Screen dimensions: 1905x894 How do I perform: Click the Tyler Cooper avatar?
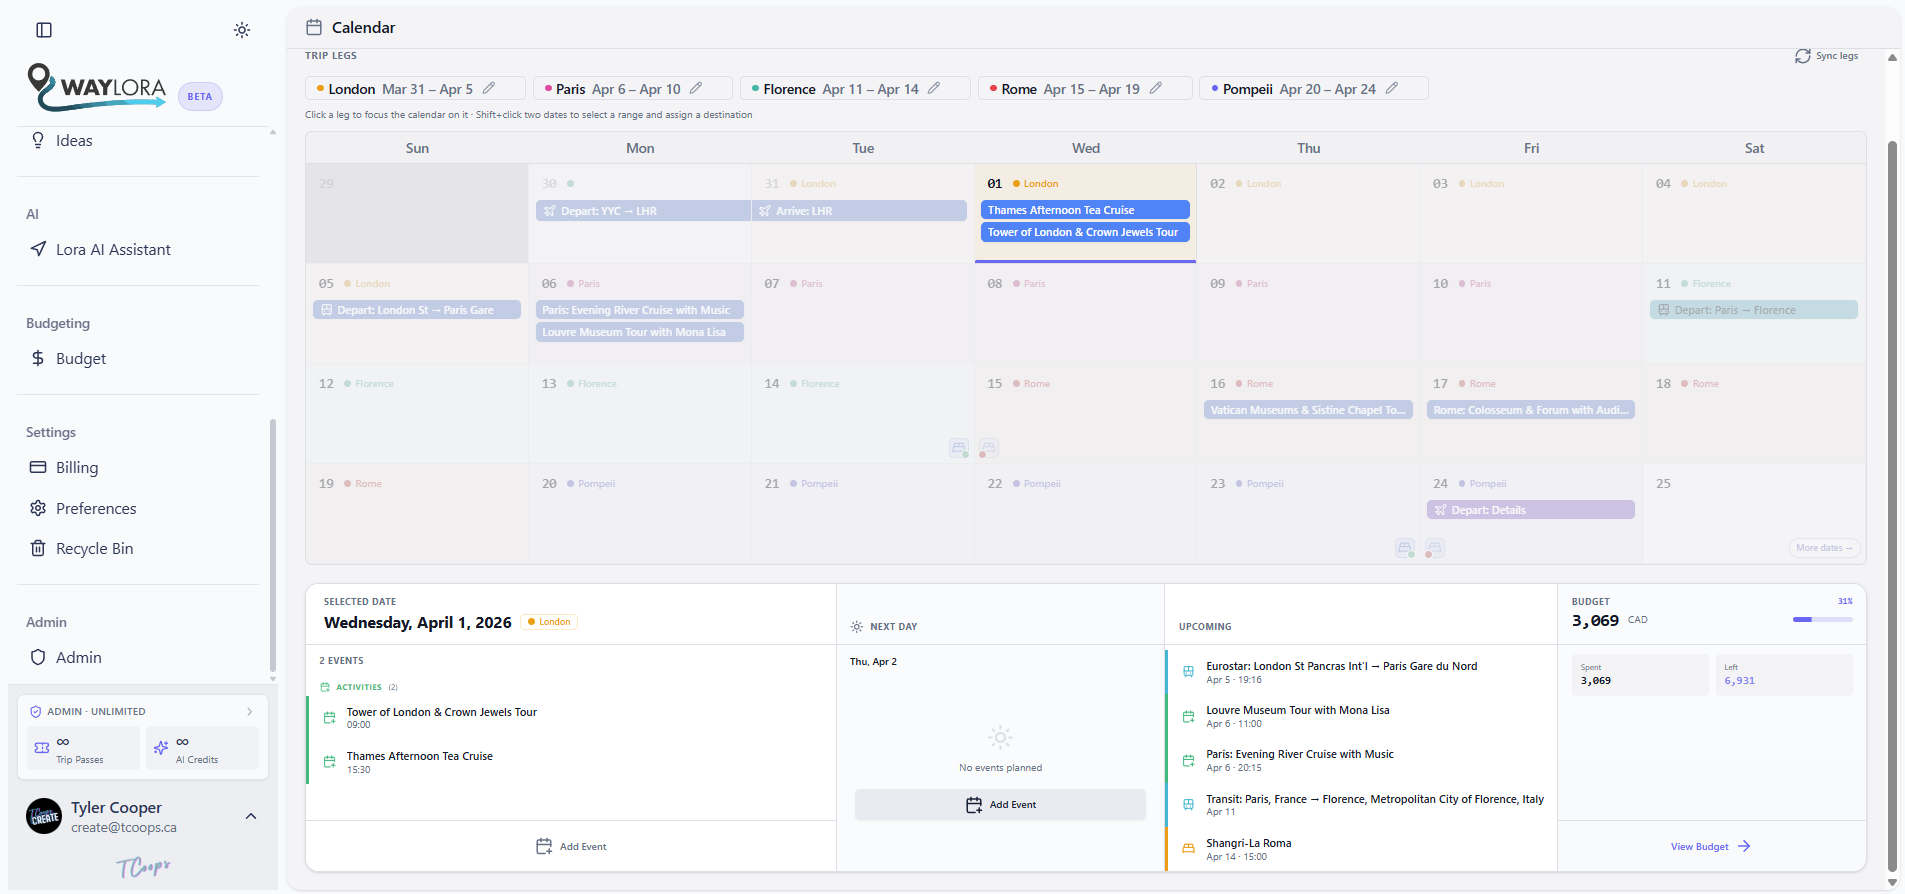coord(44,816)
